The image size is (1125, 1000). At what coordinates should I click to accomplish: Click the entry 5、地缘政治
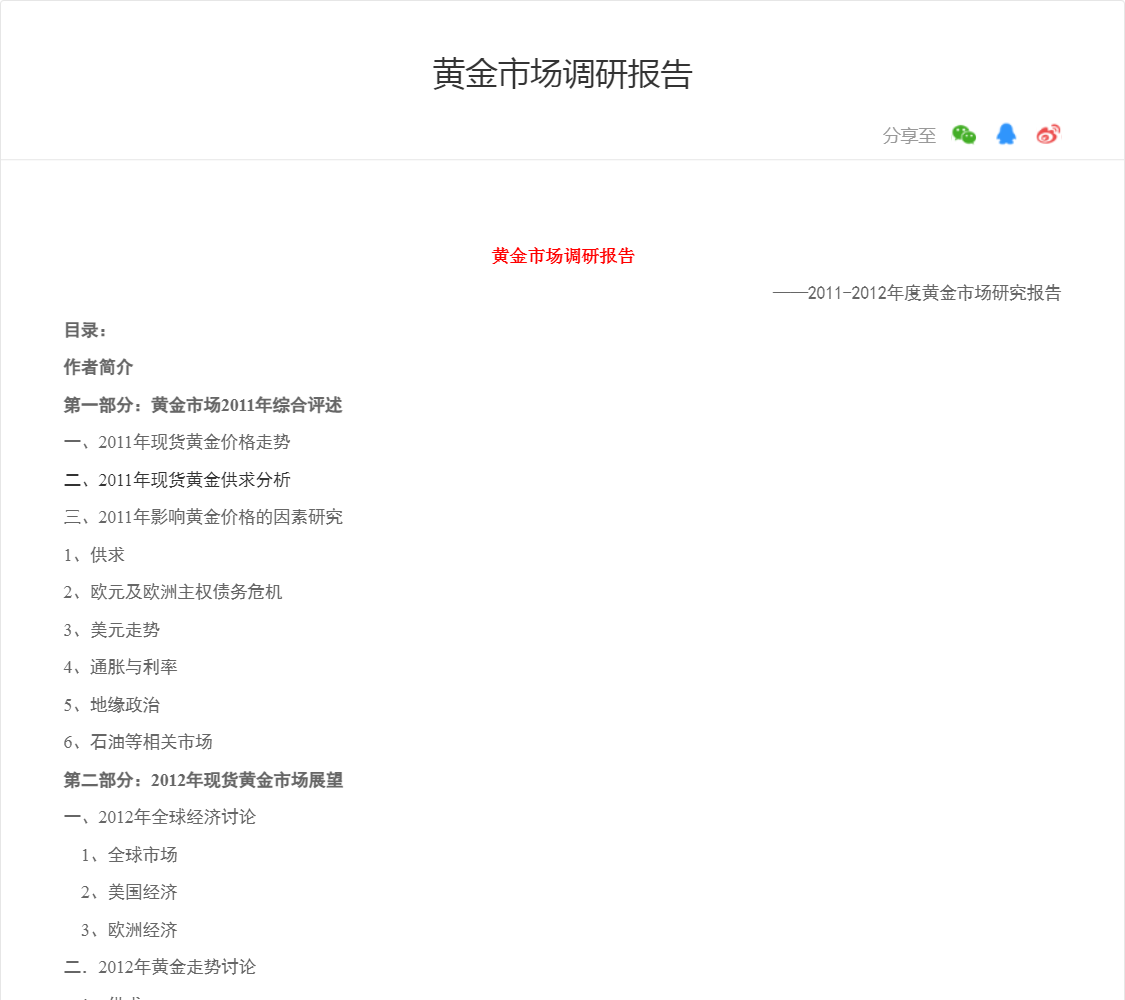[x=112, y=704]
